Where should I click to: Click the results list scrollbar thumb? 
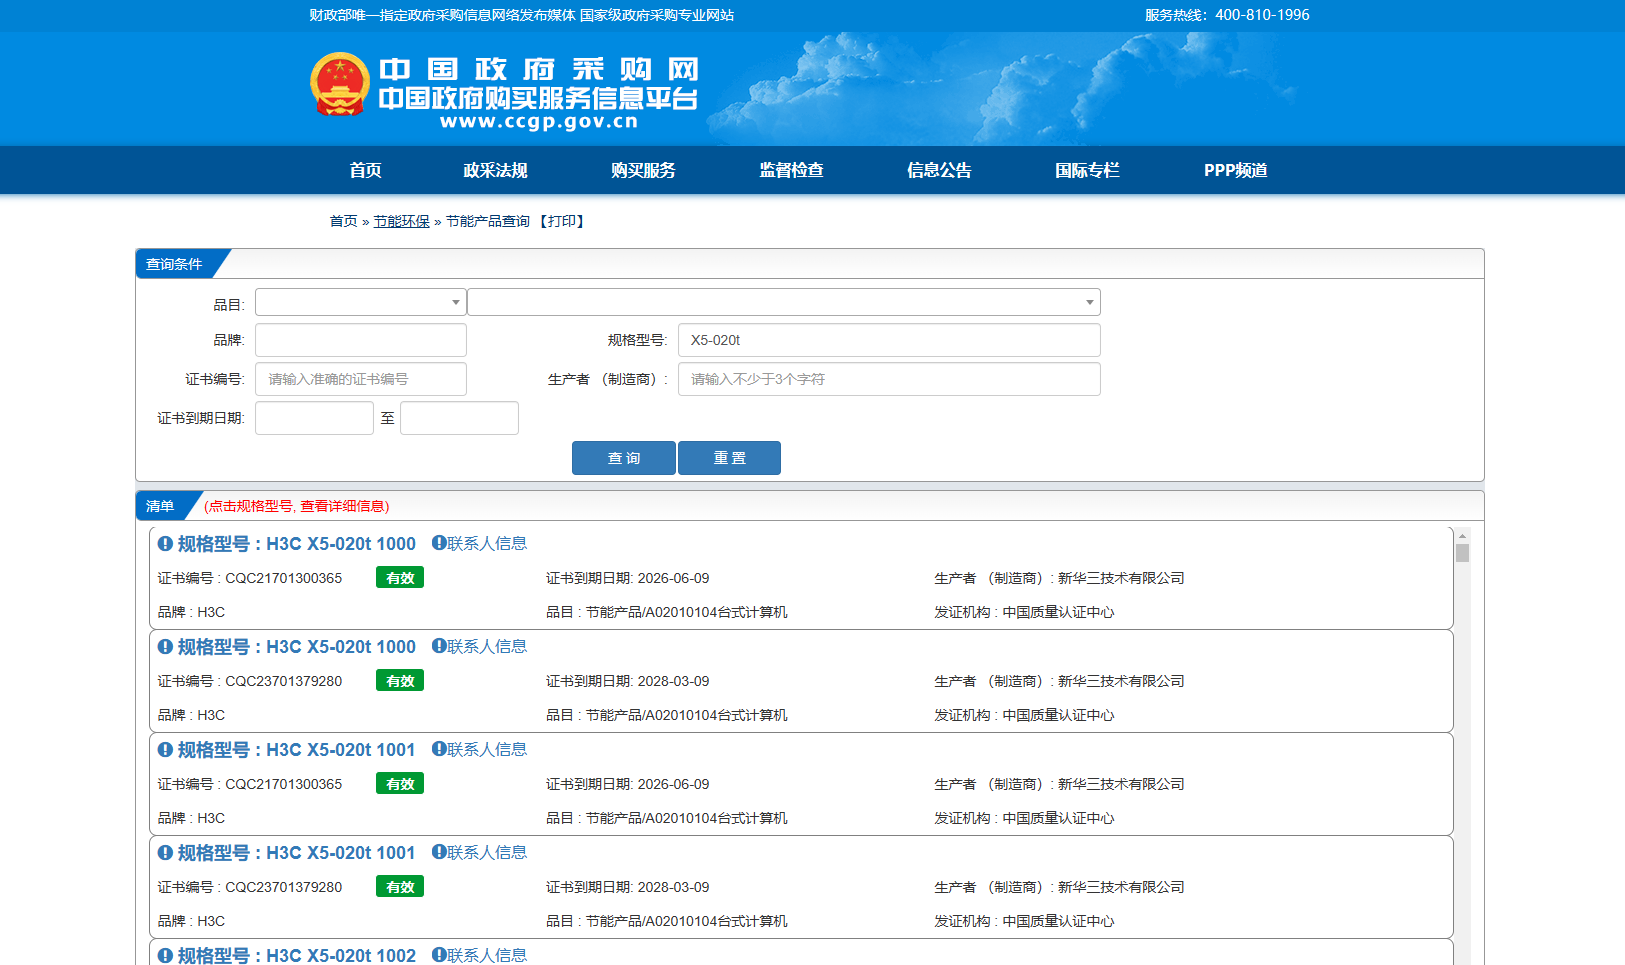pos(1462,553)
